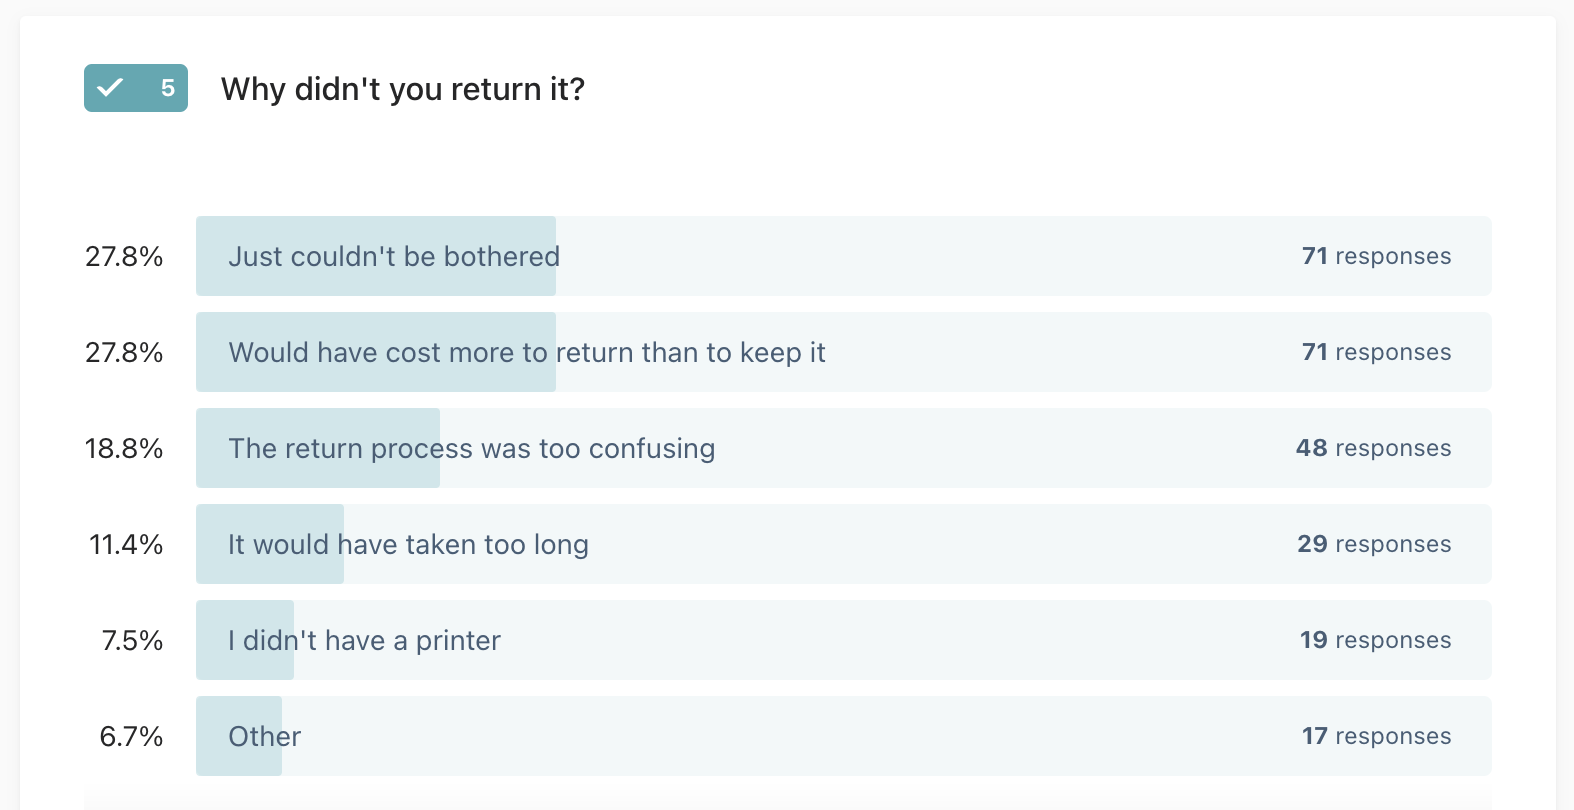Click the 17 responses link
Viewport: 1574px width, 810px height.
pyautogui.click(x=1376, y=736)
